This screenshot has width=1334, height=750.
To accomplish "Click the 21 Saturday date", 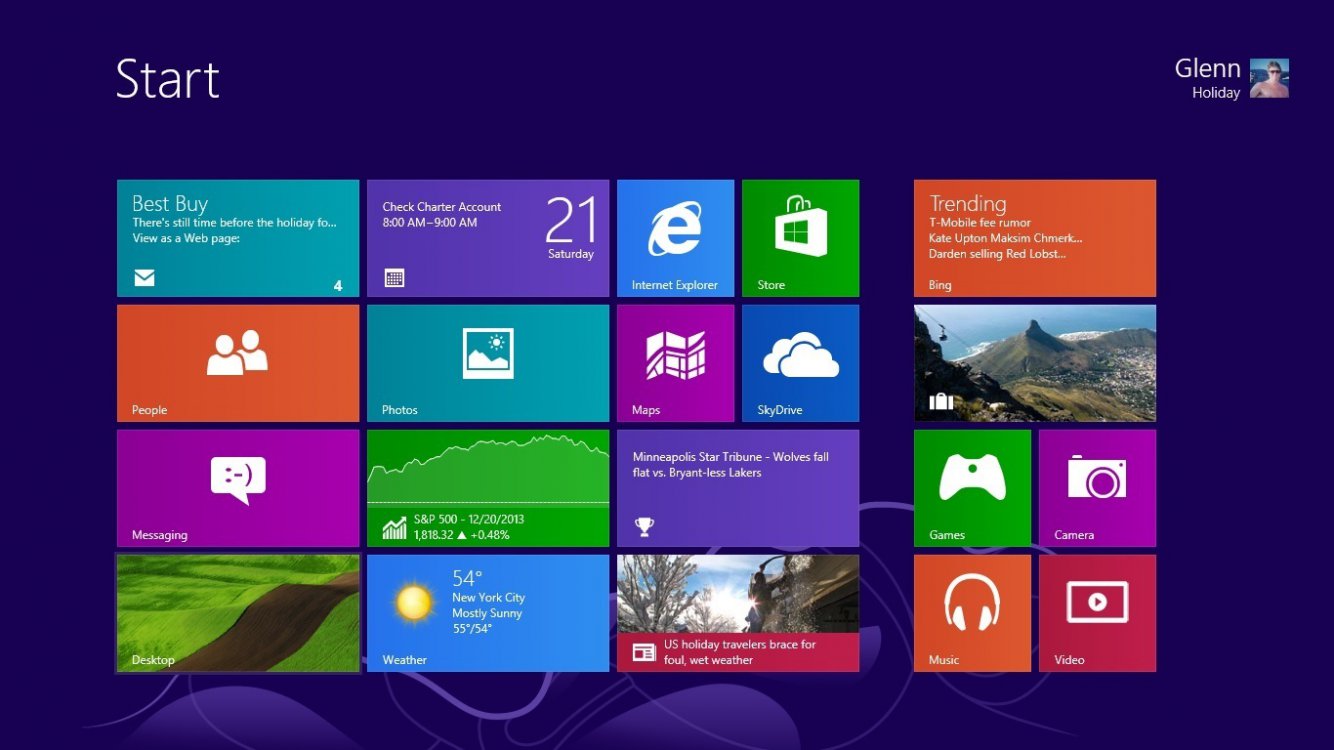I will (x=570, y=229).
